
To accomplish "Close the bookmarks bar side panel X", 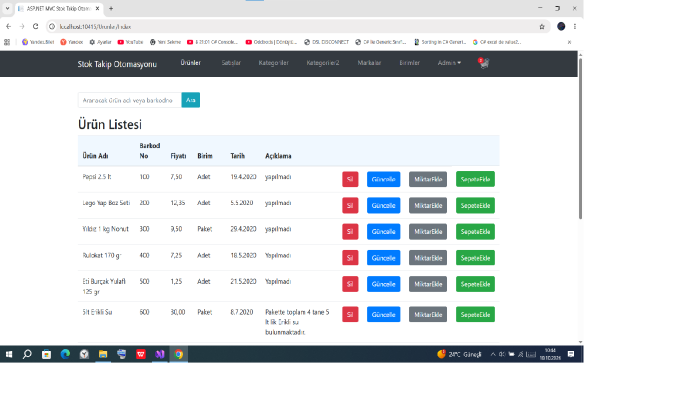I will 569,42.
